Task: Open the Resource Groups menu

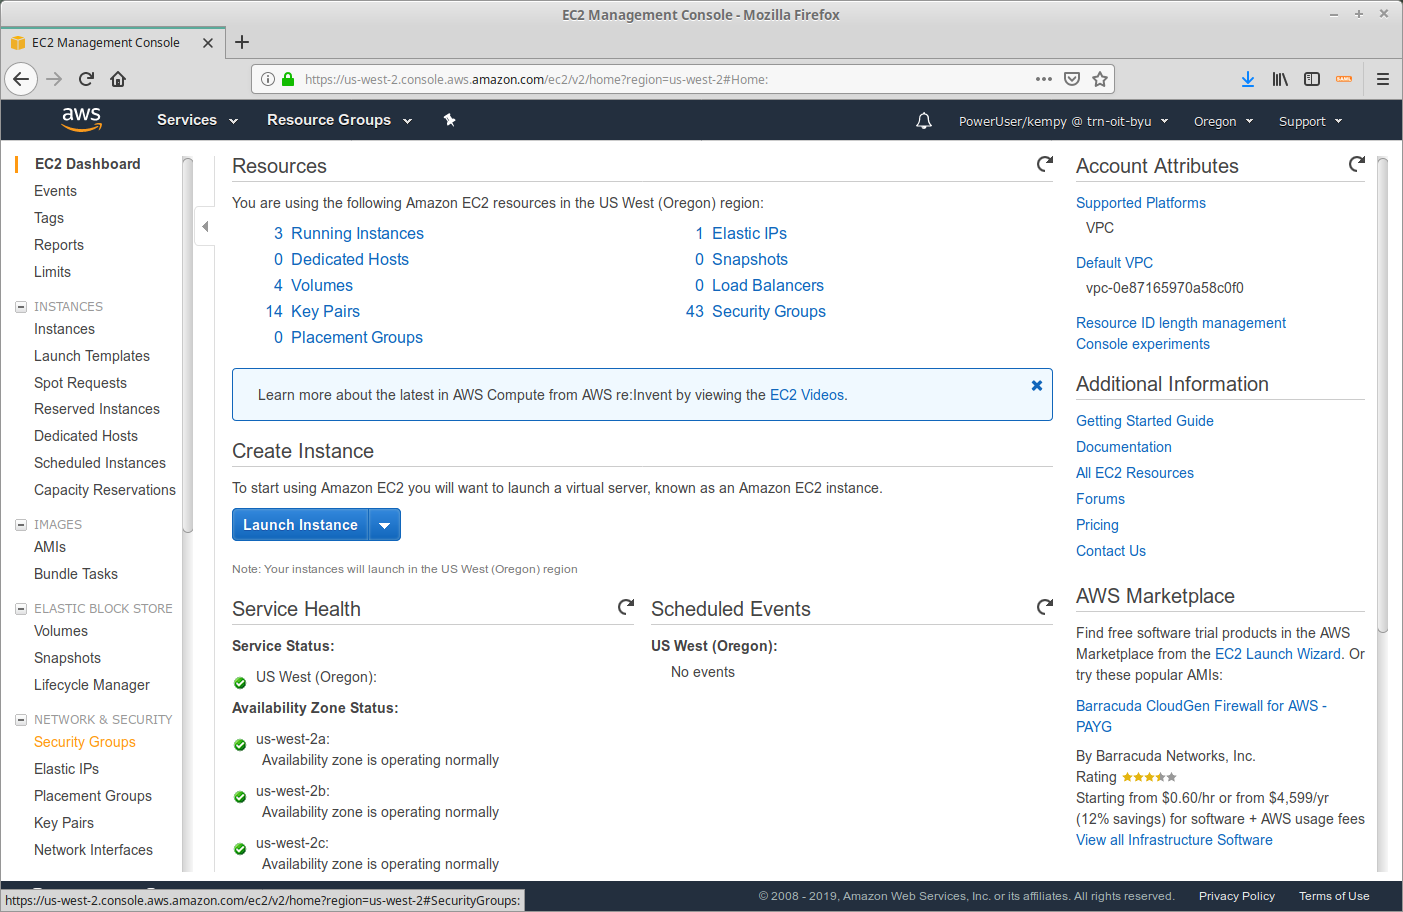Action: click(x=339, y=120)
